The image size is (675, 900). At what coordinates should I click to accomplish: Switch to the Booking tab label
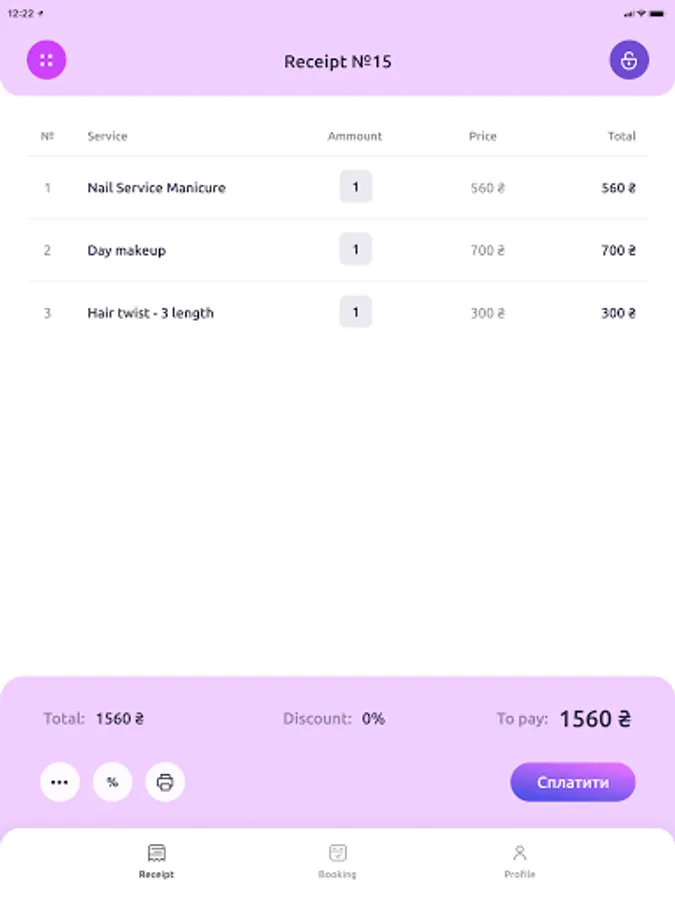tap(337, 875)
